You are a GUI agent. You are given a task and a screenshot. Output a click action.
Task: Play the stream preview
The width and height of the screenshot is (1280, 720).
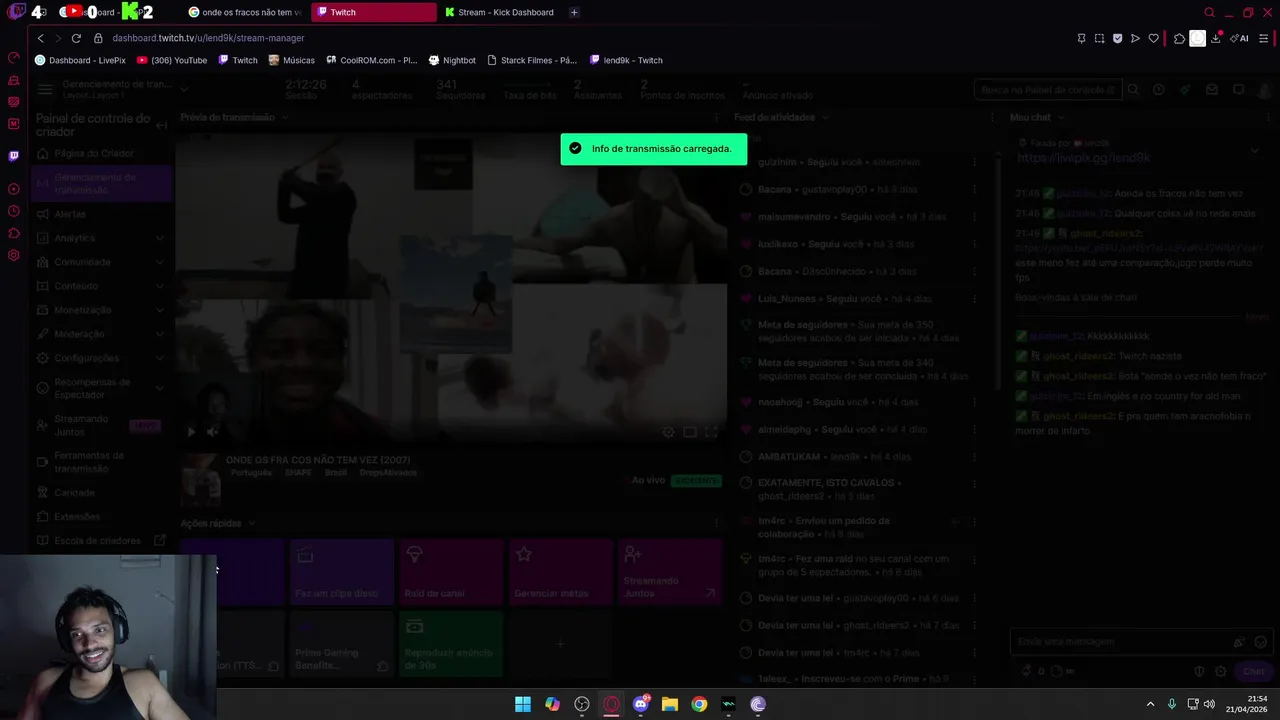coord(191,432)
